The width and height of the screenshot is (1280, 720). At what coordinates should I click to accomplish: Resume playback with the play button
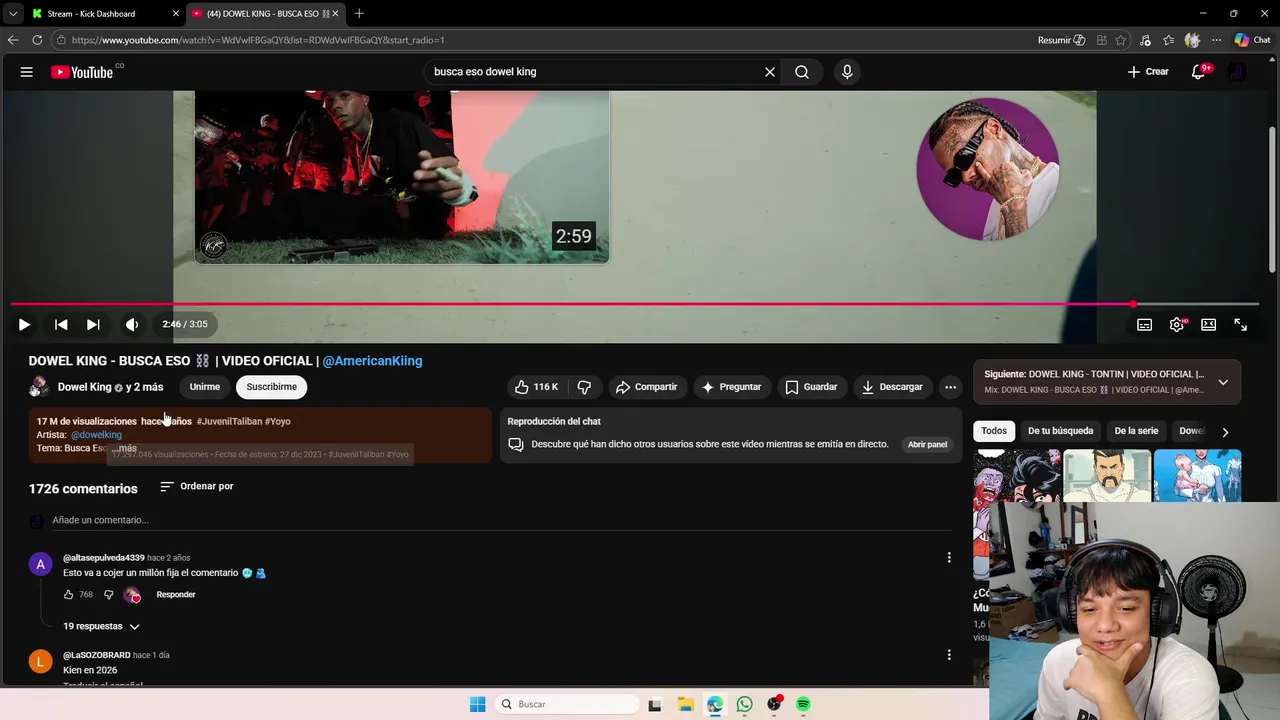tap(24, 324)
